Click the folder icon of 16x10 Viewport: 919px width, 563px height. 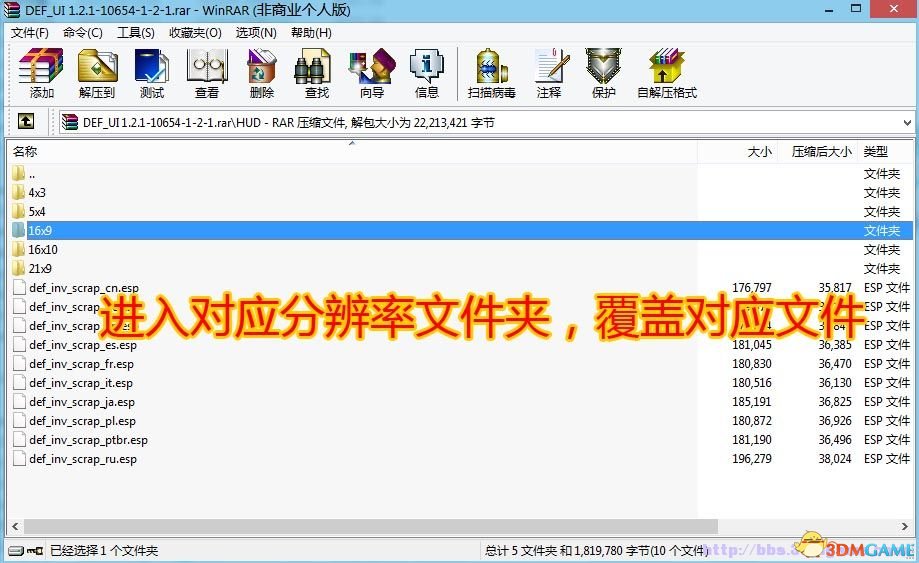tap(19, 250)
